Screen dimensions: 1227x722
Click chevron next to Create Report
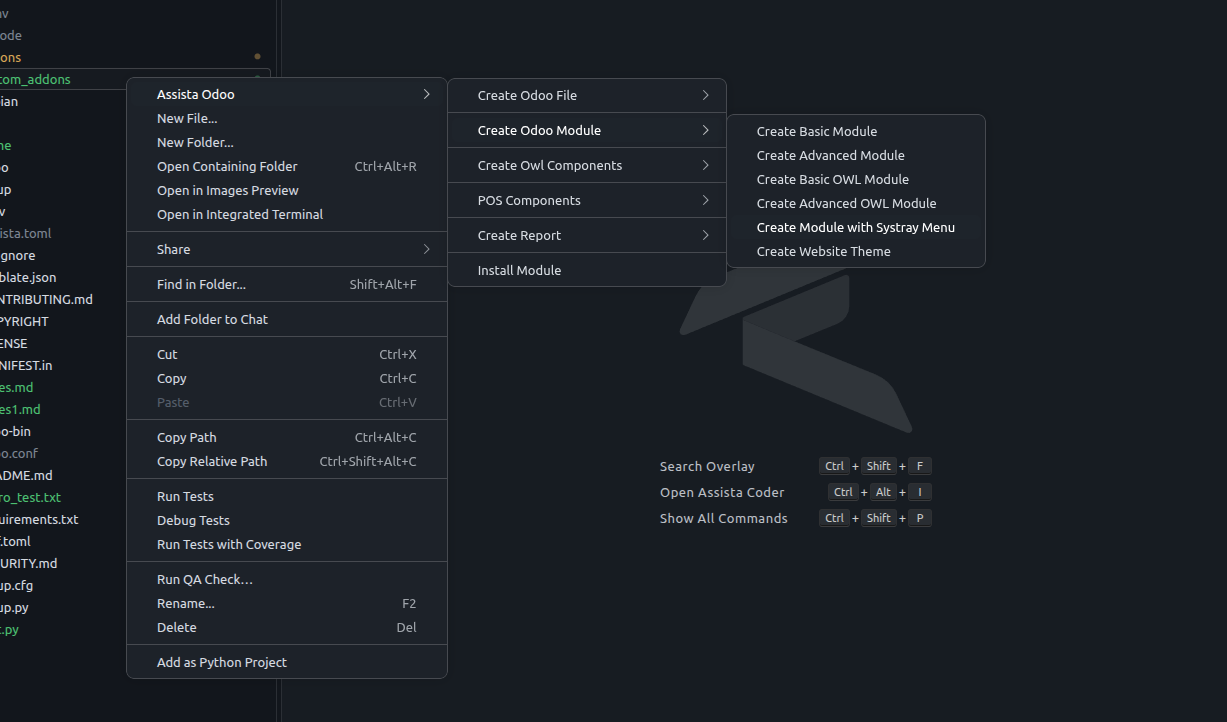[705, 235]
